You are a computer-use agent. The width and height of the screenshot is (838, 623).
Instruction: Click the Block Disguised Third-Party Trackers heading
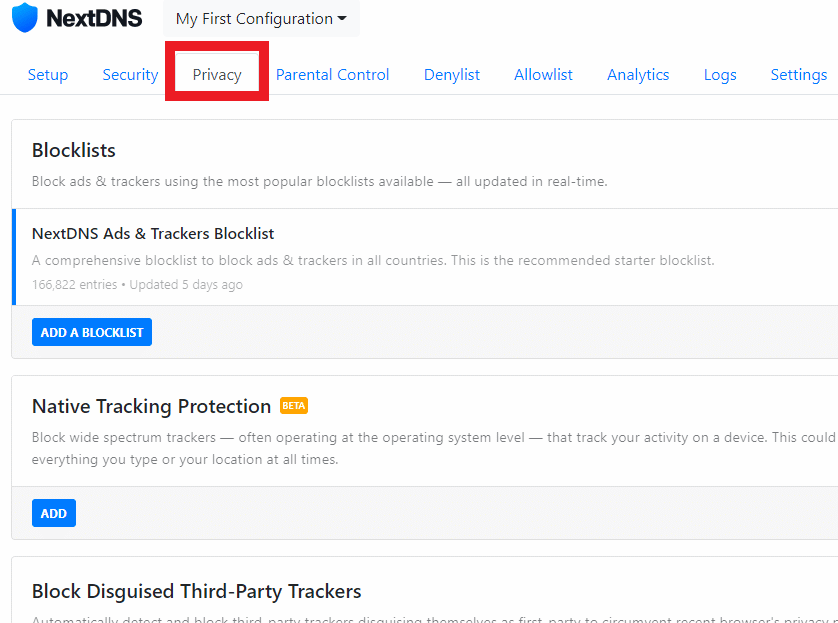(x=197, y=591)
